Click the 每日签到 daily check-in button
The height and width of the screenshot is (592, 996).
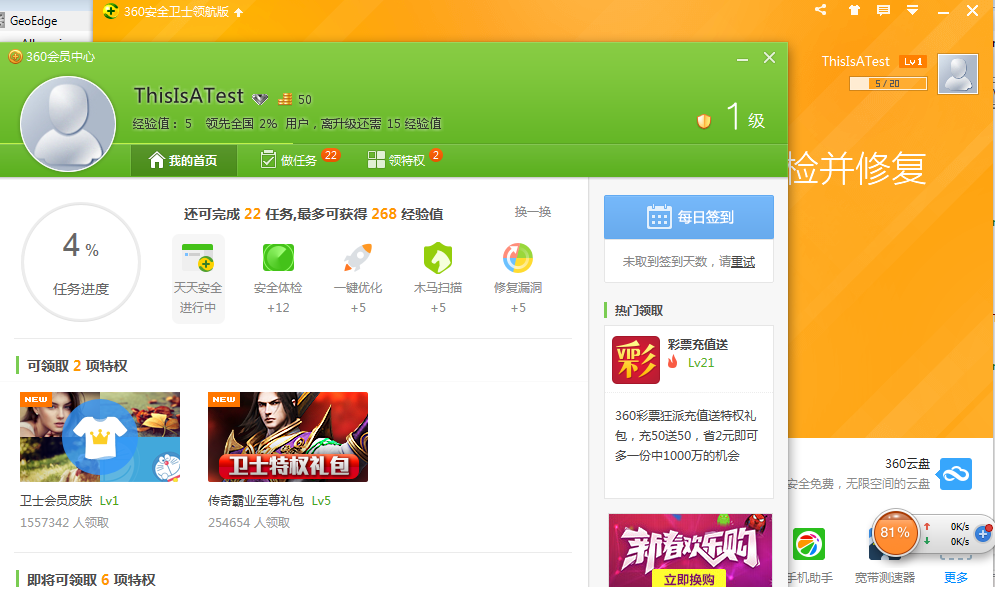(689, 217)
